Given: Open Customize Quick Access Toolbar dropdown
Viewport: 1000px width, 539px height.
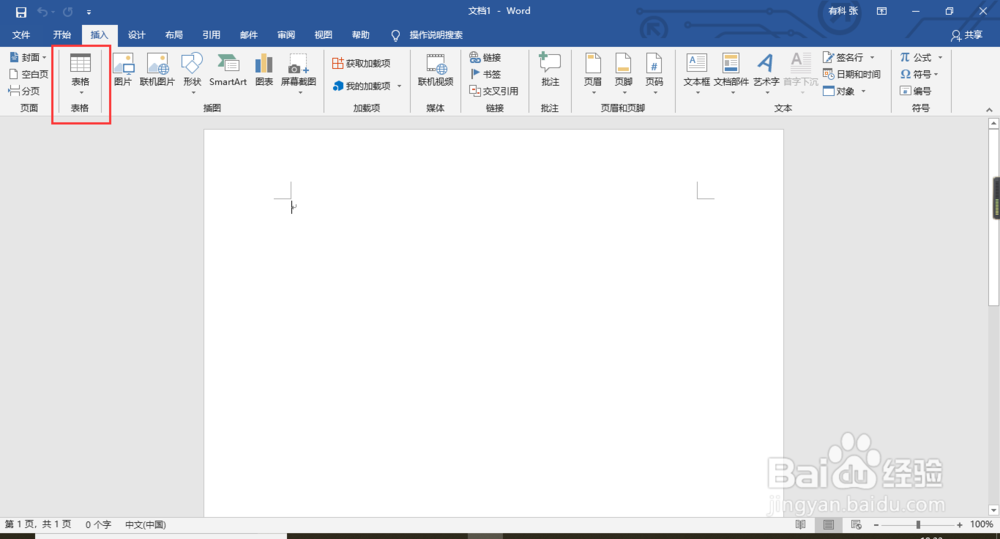Looking at the screenshot, I should pyautogui.click(x=89, y=11).
